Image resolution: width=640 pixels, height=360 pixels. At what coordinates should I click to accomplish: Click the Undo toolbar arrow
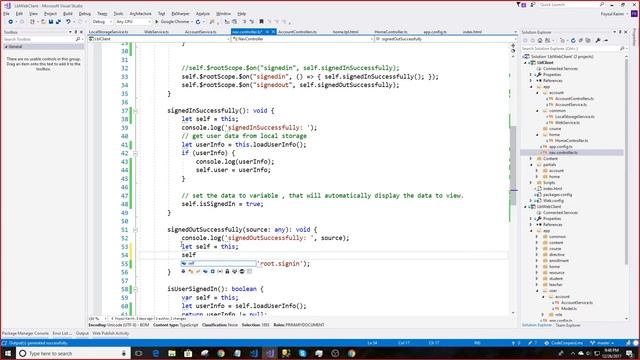click(x=68, y=22)
